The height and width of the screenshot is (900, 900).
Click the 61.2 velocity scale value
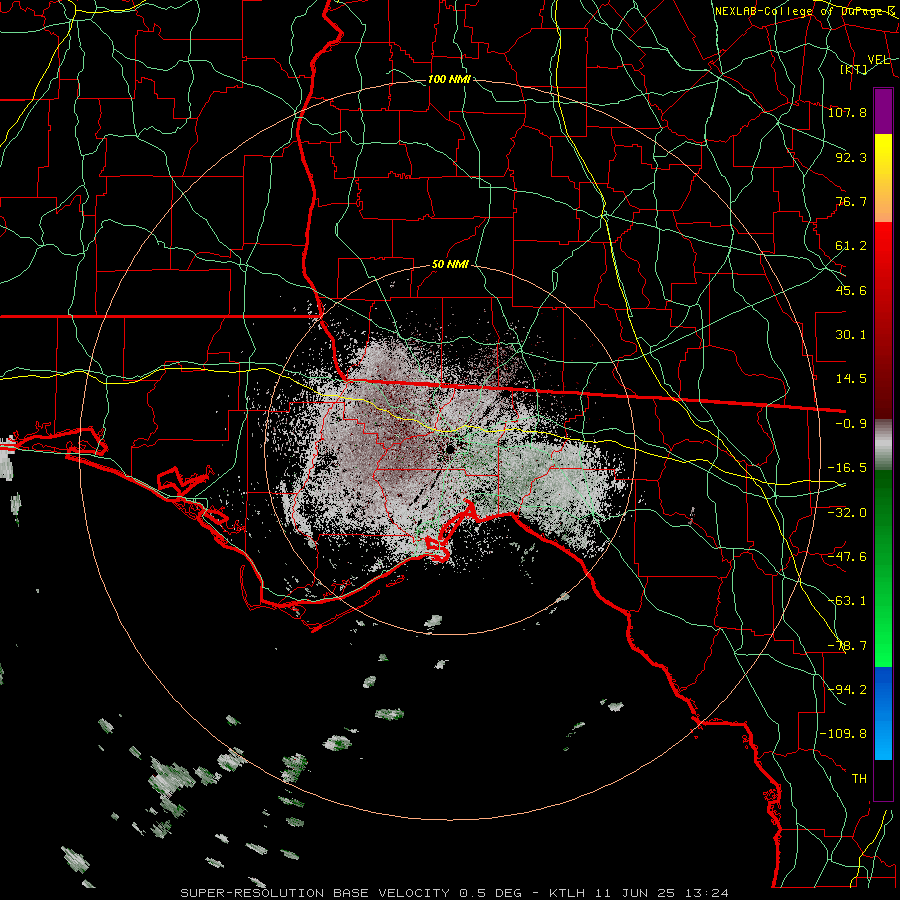point(851,246)
